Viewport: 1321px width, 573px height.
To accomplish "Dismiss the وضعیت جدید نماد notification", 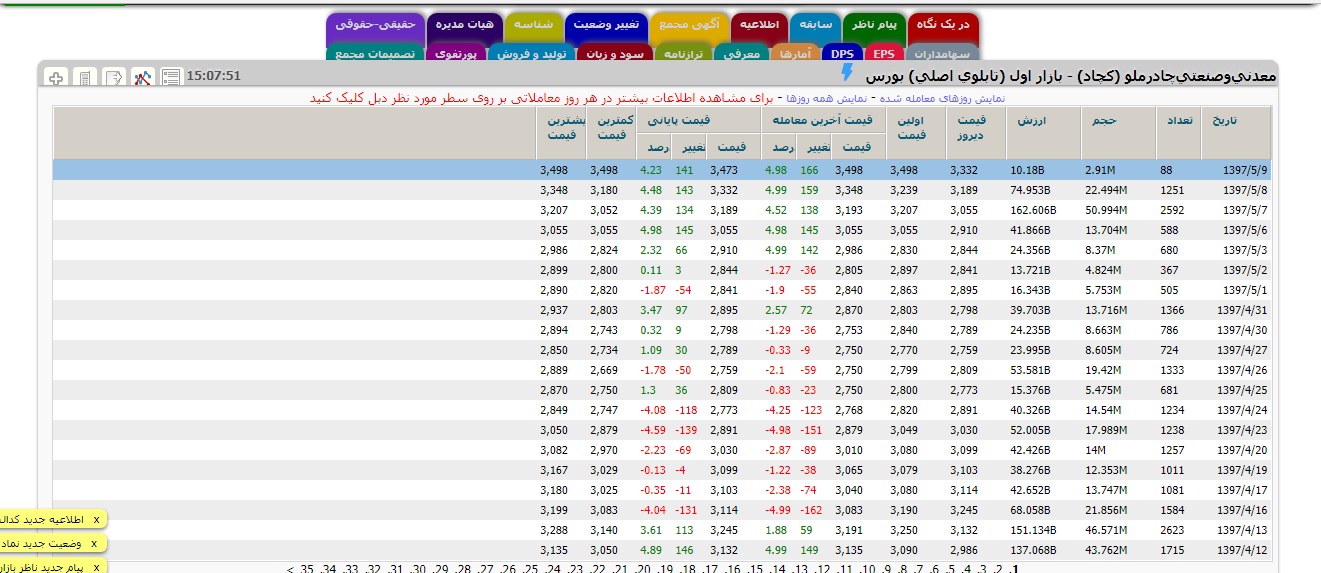I will coord(94,544).
